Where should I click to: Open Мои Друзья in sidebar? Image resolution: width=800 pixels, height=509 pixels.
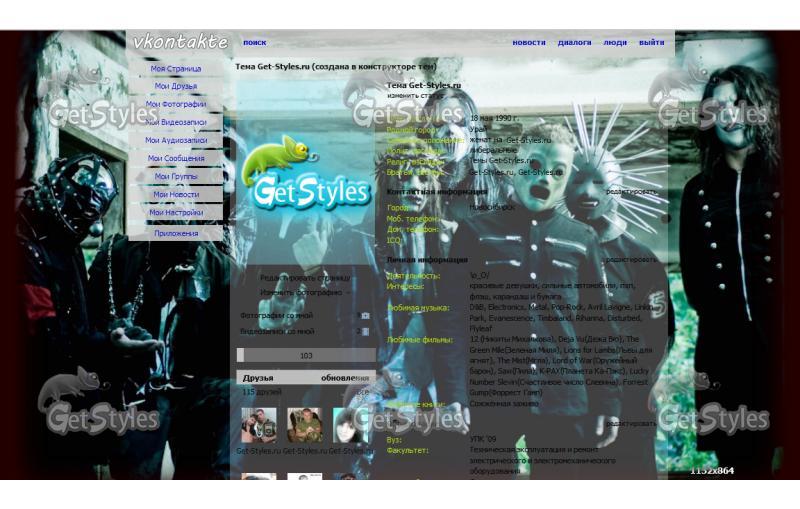pos(176,87)
